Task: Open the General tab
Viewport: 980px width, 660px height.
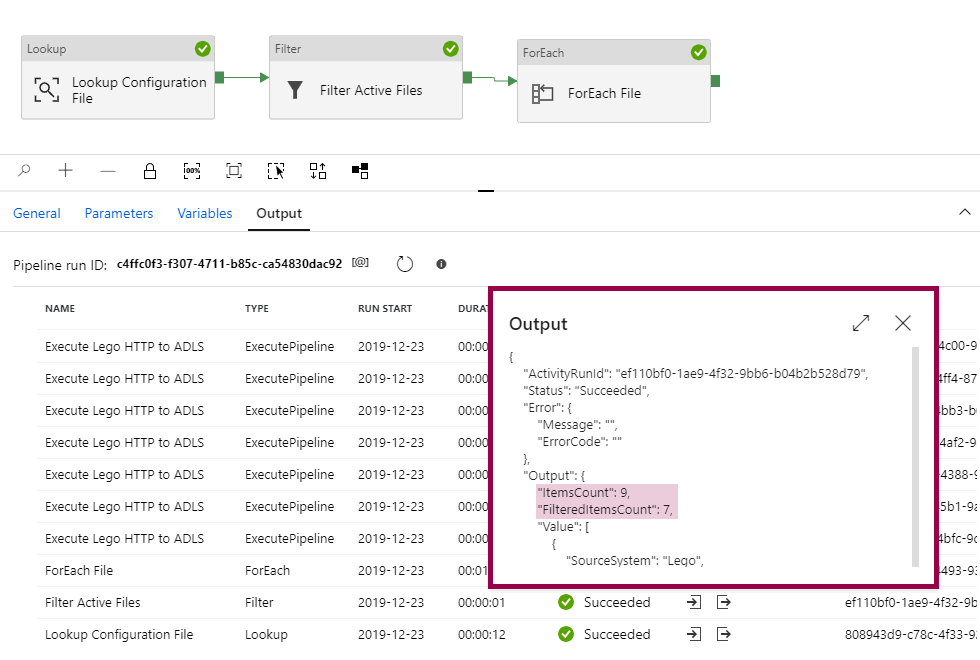Action: click(37, 213)
